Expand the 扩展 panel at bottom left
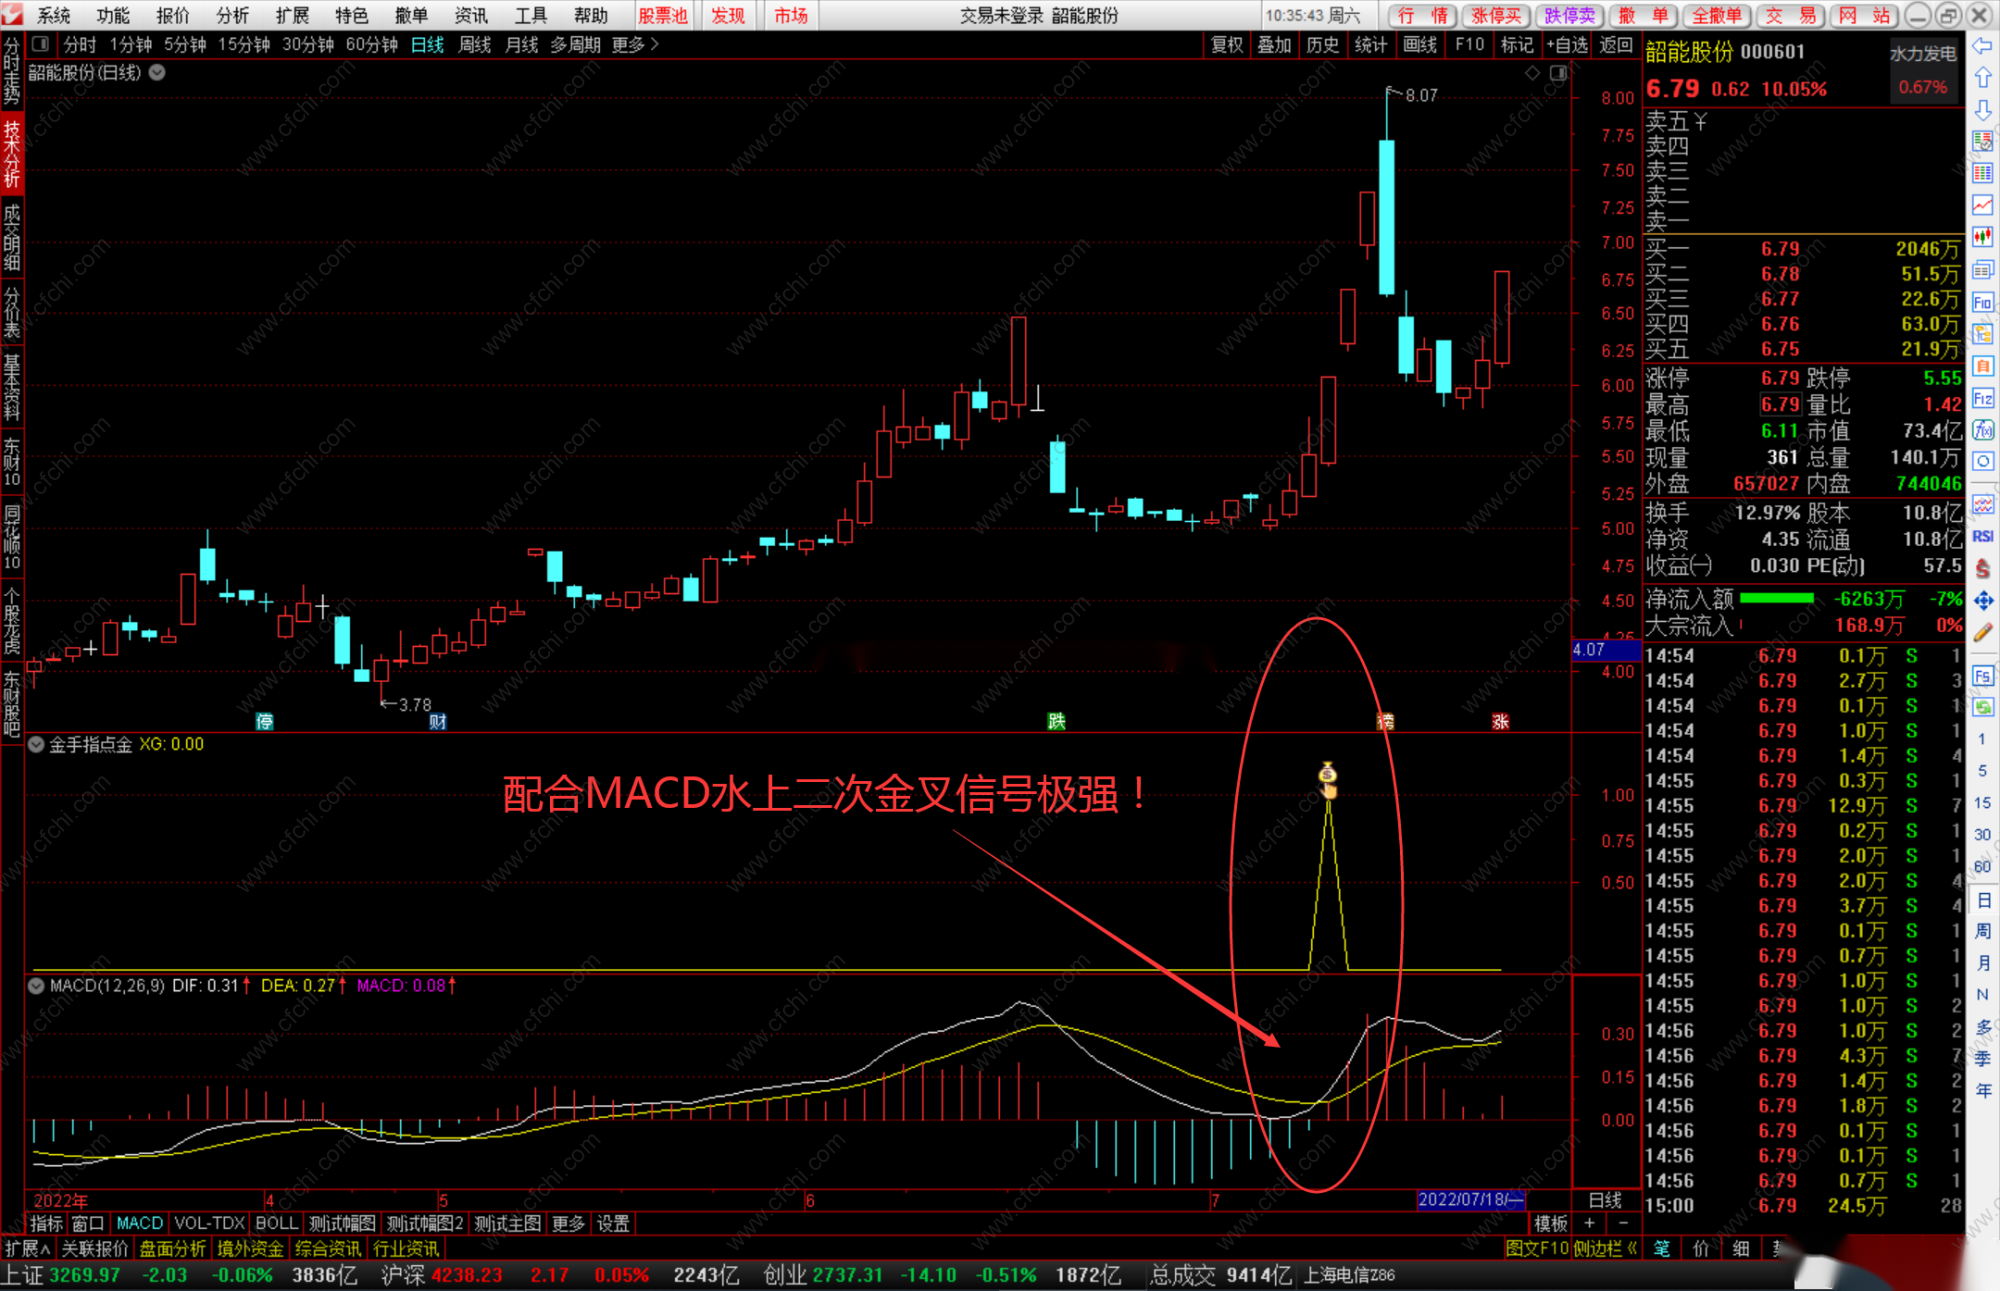The height and width of the screenshot is (1291, 2000). [x=27, y=1248]
